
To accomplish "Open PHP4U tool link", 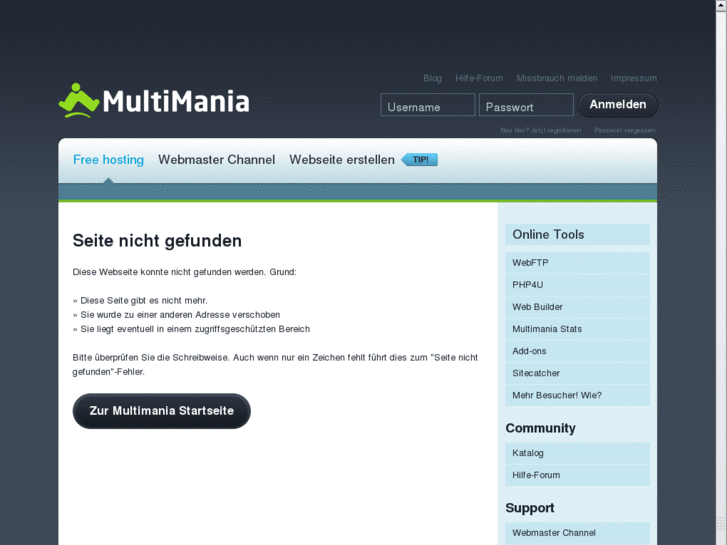I will (577, 285).
